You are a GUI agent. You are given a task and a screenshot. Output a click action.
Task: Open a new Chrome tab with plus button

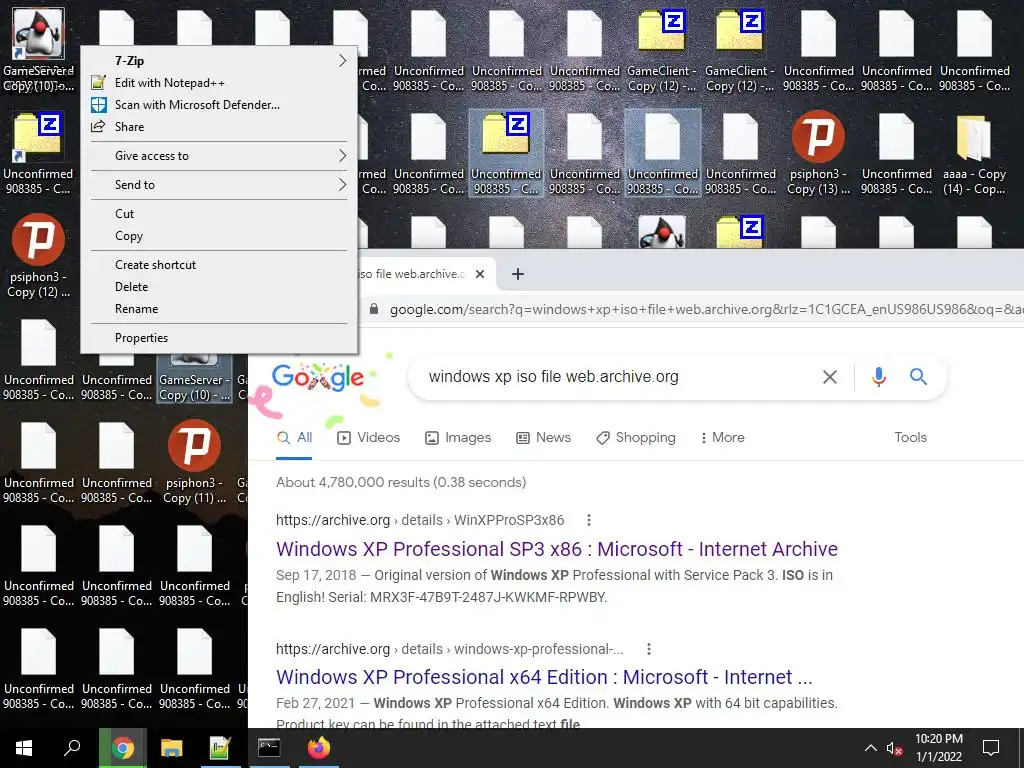(x=518, y=274)
